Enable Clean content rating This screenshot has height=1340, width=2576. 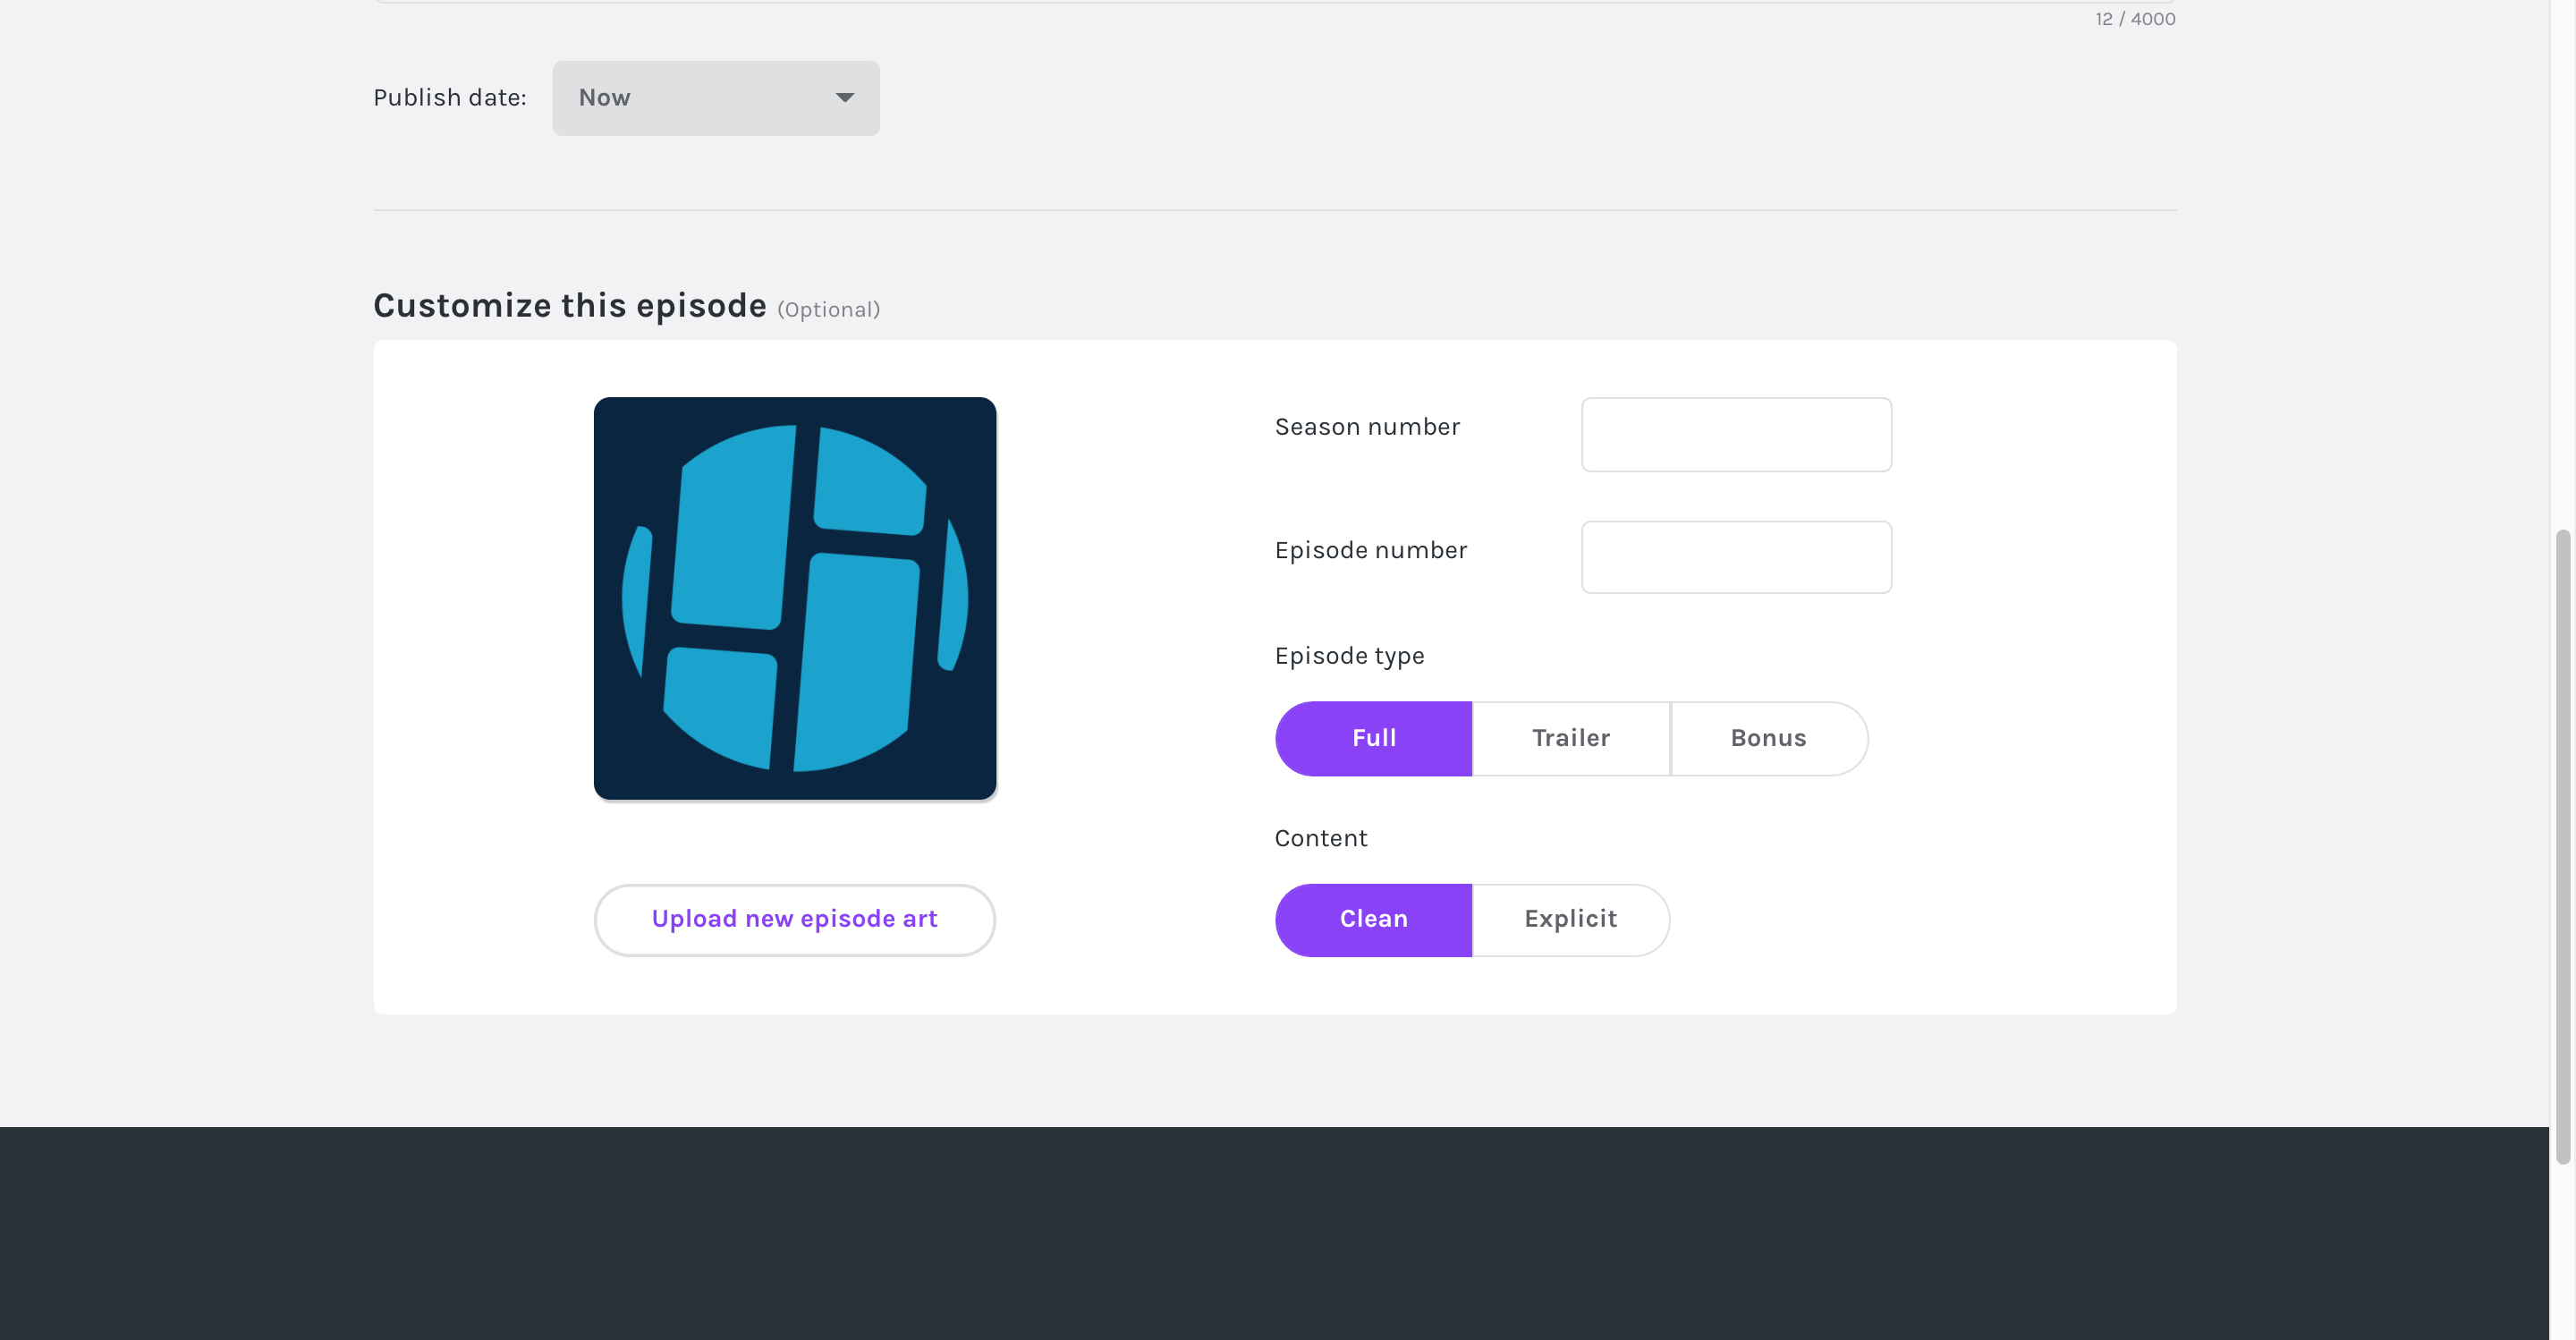click(1375, 919)
